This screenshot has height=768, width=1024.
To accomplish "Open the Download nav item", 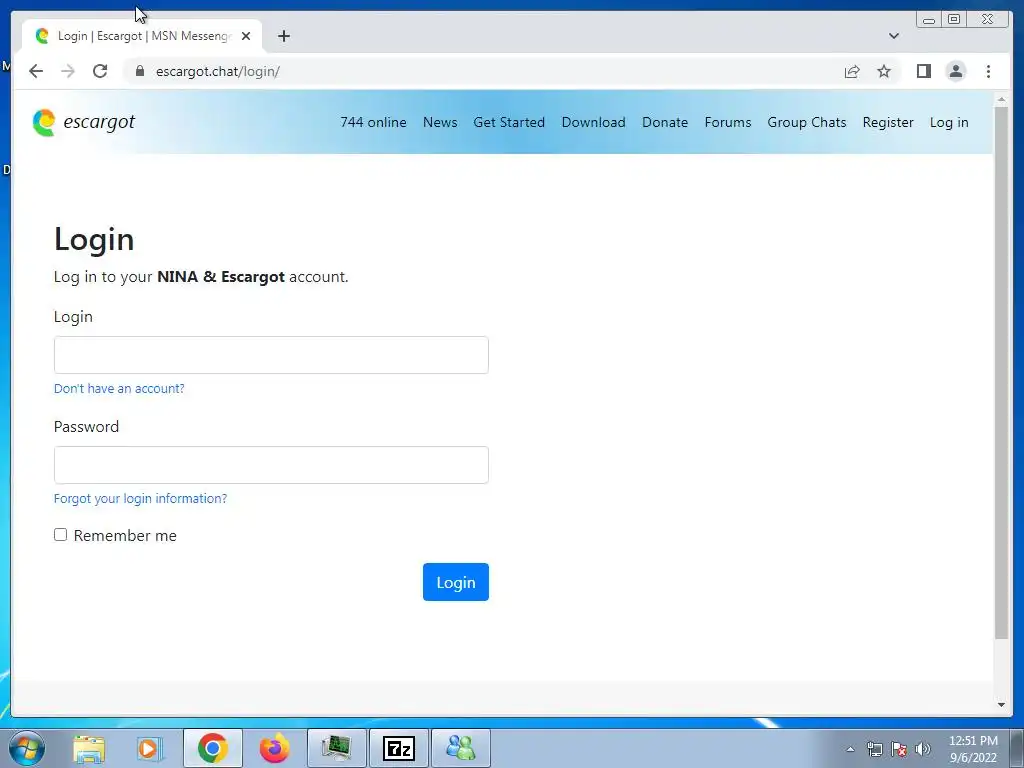I will tap(594, 122).
